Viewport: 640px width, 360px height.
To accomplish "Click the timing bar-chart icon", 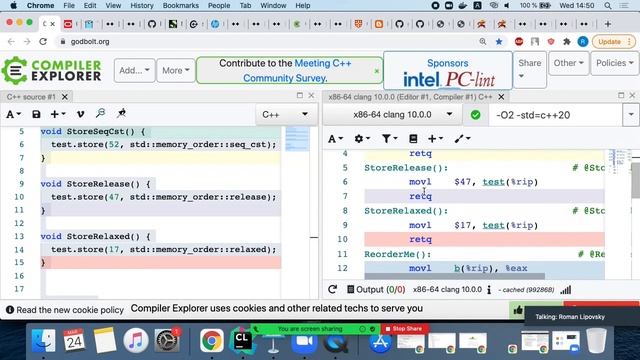I will [x=566, y=290].
